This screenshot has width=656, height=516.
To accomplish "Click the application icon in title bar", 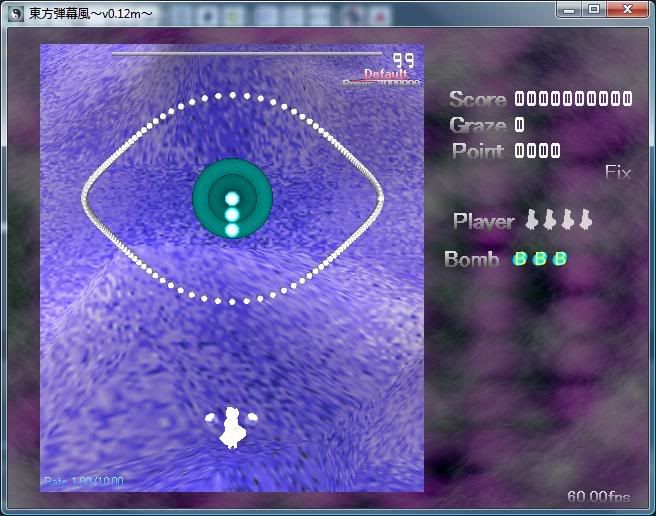I will (x=16, y=14).
